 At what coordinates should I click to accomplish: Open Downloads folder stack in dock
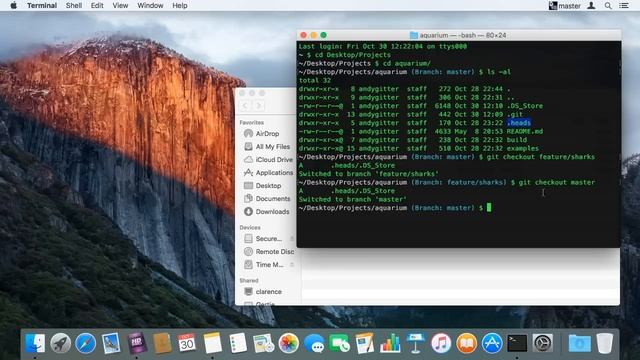[x=580, y=343]
